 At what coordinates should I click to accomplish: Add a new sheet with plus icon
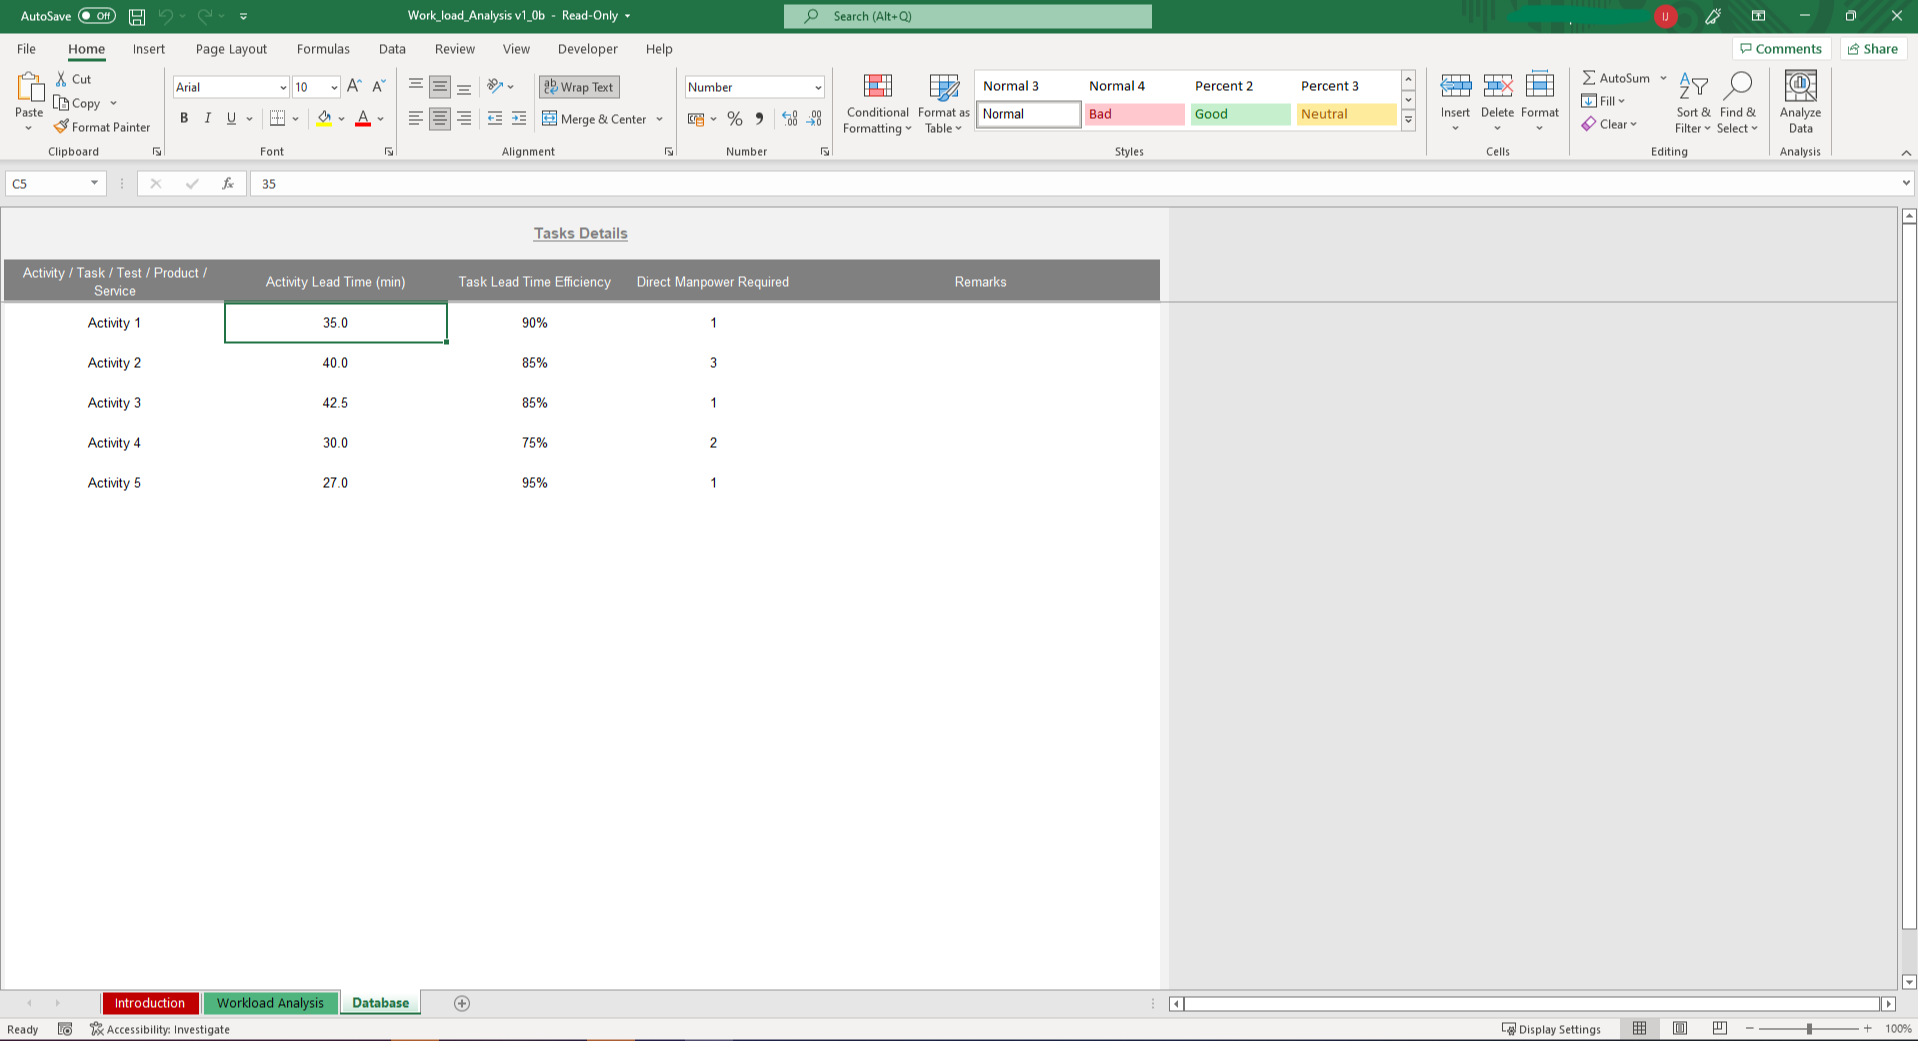click(x=462, y=1003)
